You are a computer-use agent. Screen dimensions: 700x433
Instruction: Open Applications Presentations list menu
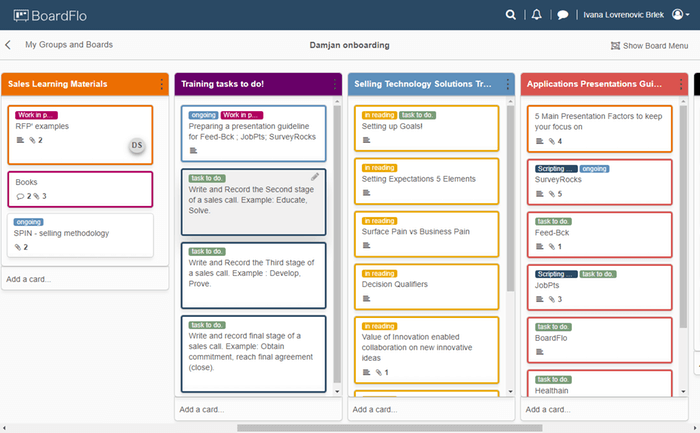[680, 85]
